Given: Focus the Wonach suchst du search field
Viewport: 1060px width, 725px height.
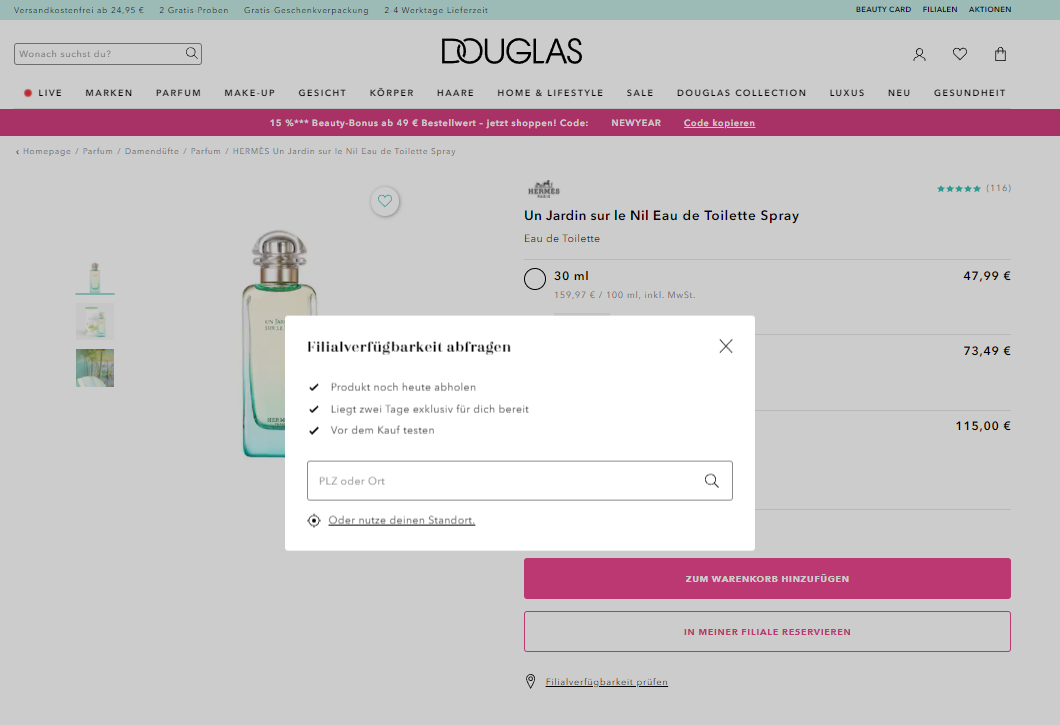Looking at the screenshot, I should [x=108, y=54].
